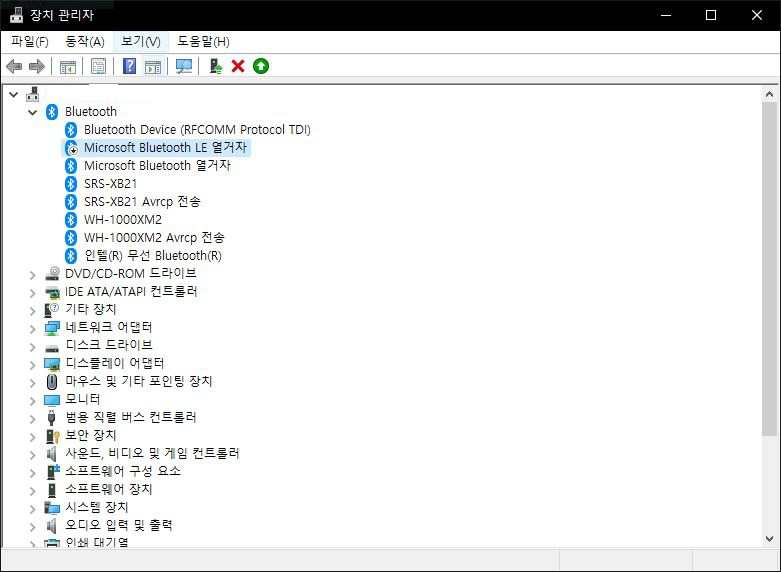The image size is (781, 572).
Task: Select Microsoft Bluetooth 열거자 entry
Action: [157, 165]
